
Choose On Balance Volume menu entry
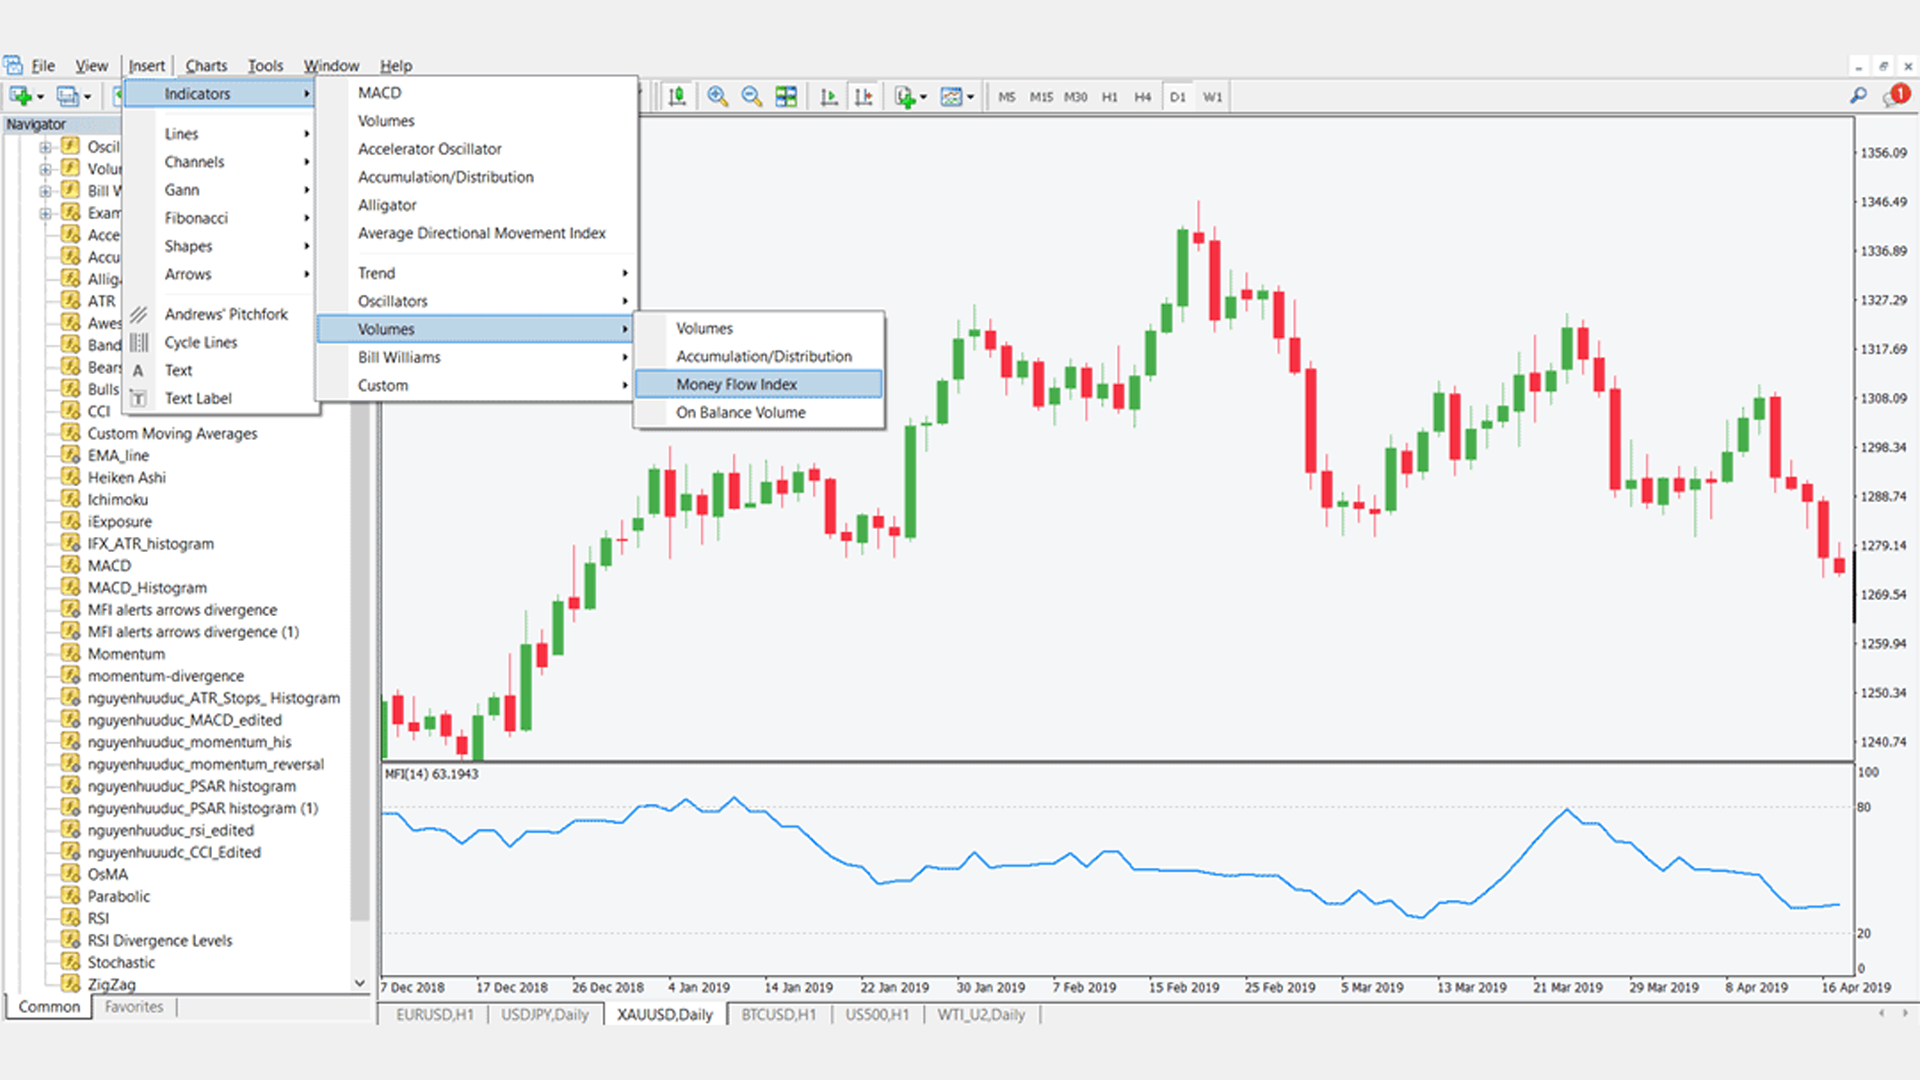(740, 412)
